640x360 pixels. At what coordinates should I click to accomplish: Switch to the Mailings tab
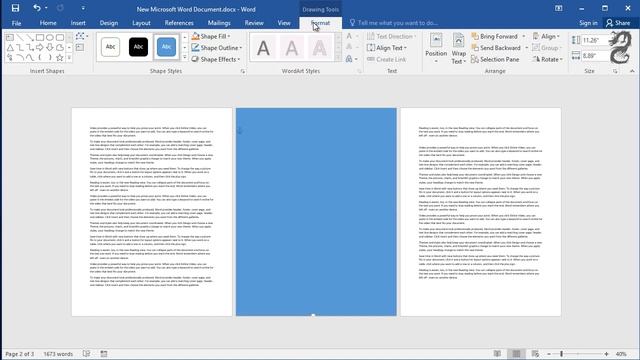[x=219, y=23]
